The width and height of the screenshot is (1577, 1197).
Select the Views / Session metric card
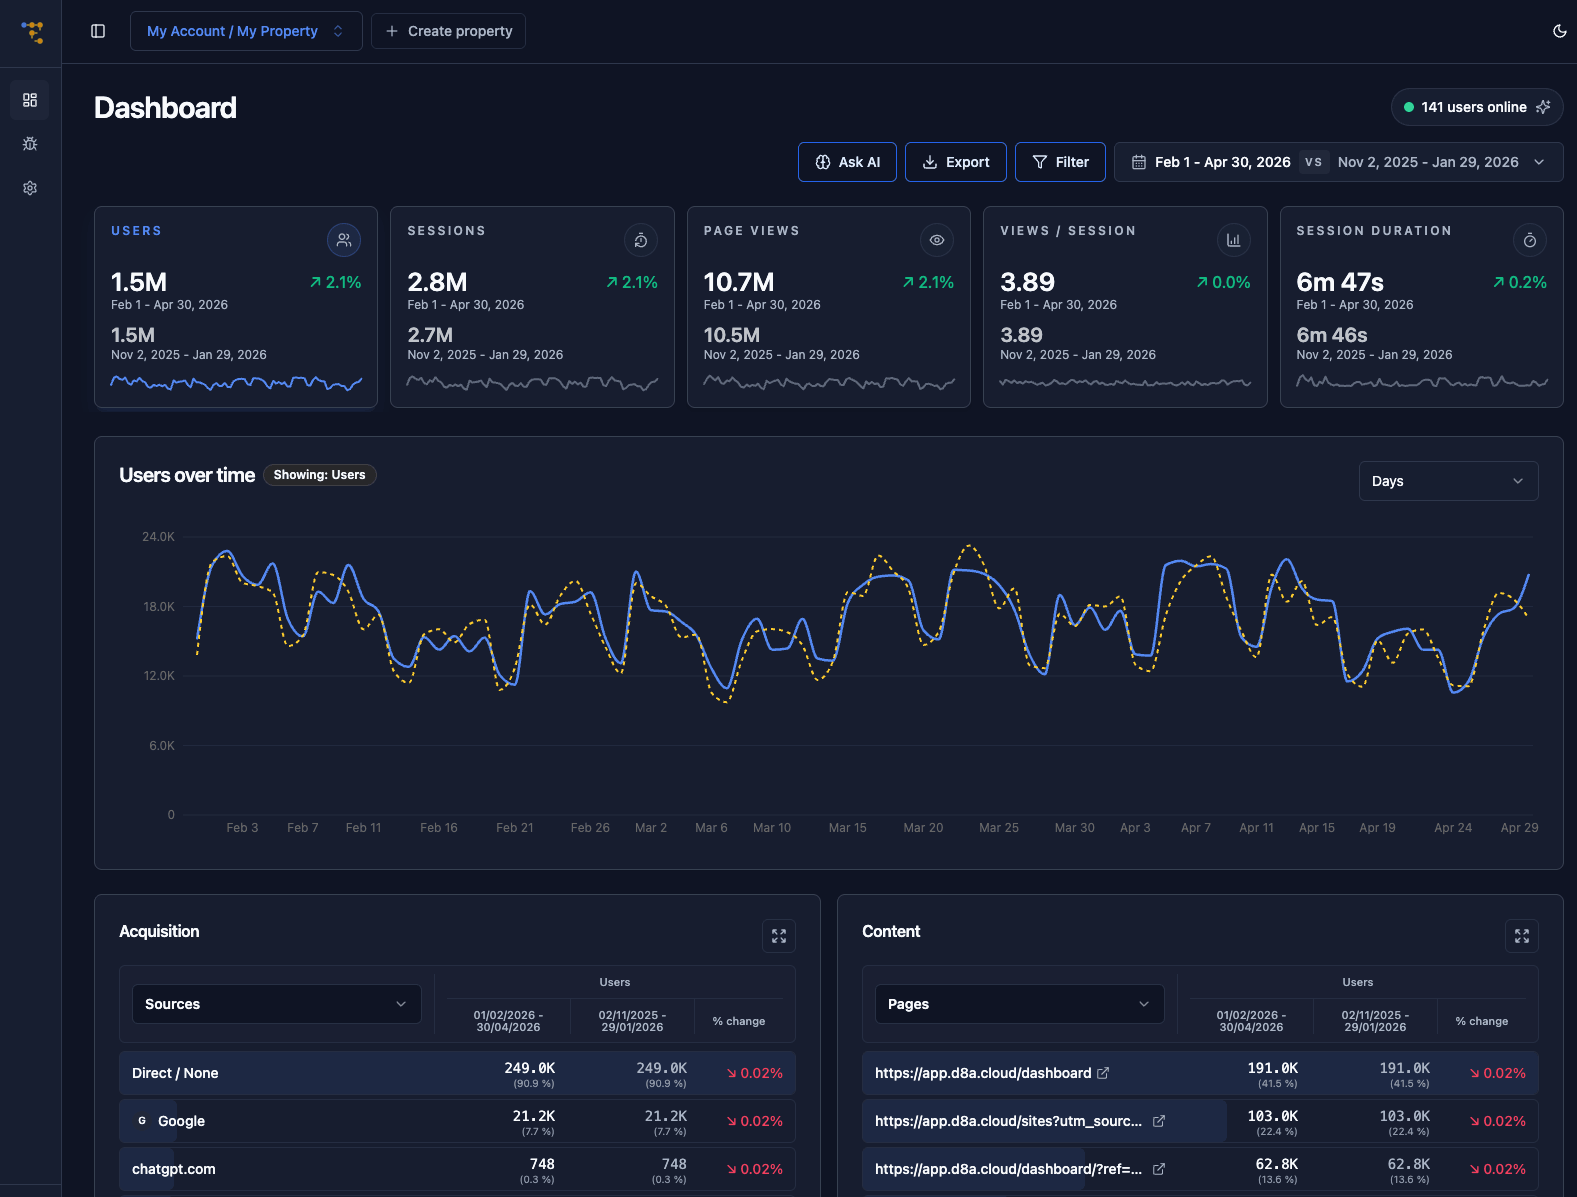coord(1125,307)
